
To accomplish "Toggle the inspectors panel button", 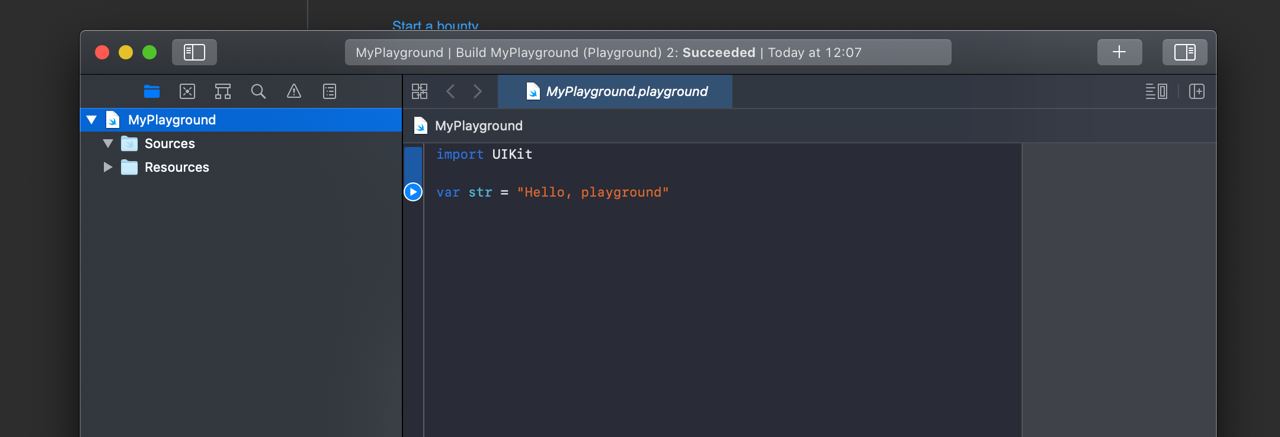I will click(x=1185, y=52).
